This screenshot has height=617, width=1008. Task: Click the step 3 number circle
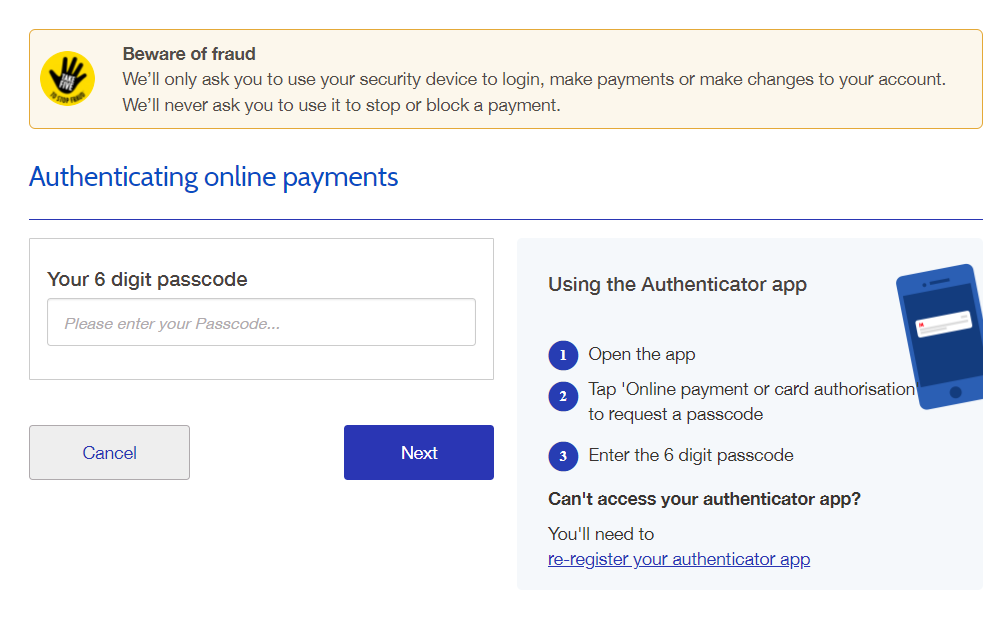pos(563,456)
